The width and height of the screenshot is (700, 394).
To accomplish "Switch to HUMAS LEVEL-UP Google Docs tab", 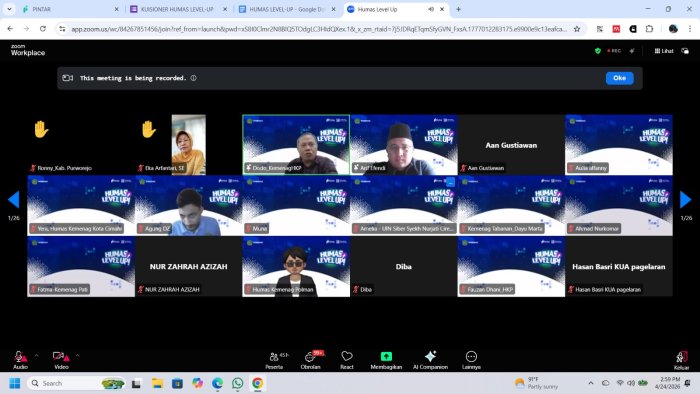I will coord(287,9).
